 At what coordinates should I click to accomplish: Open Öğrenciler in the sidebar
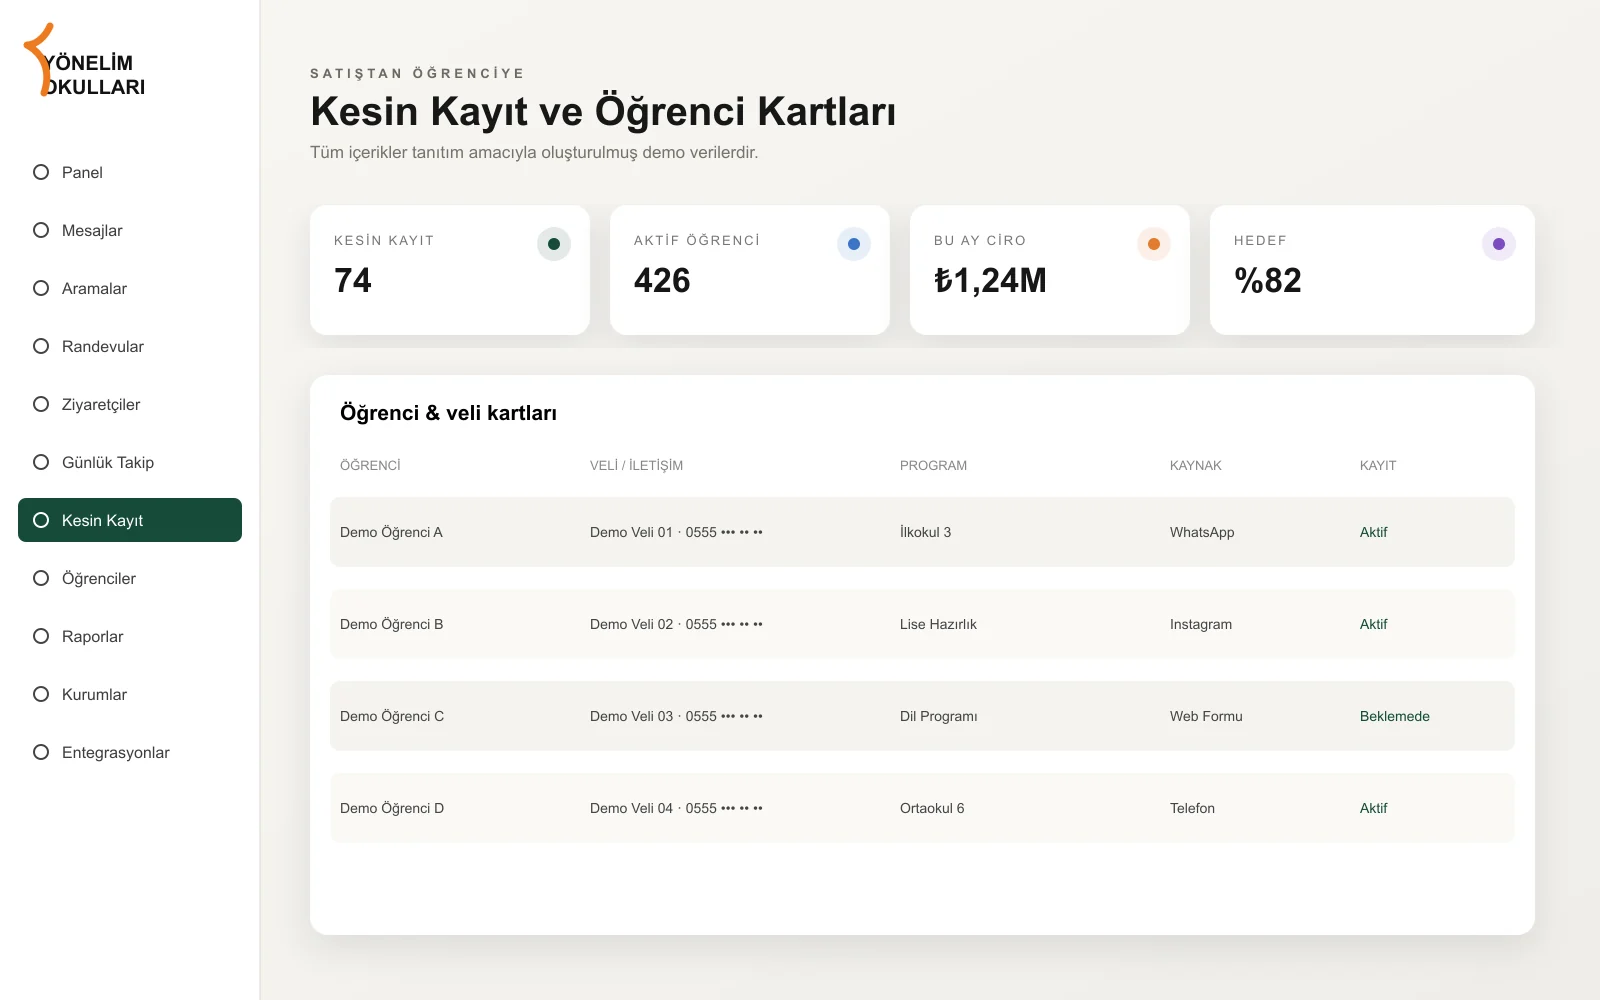130,578
